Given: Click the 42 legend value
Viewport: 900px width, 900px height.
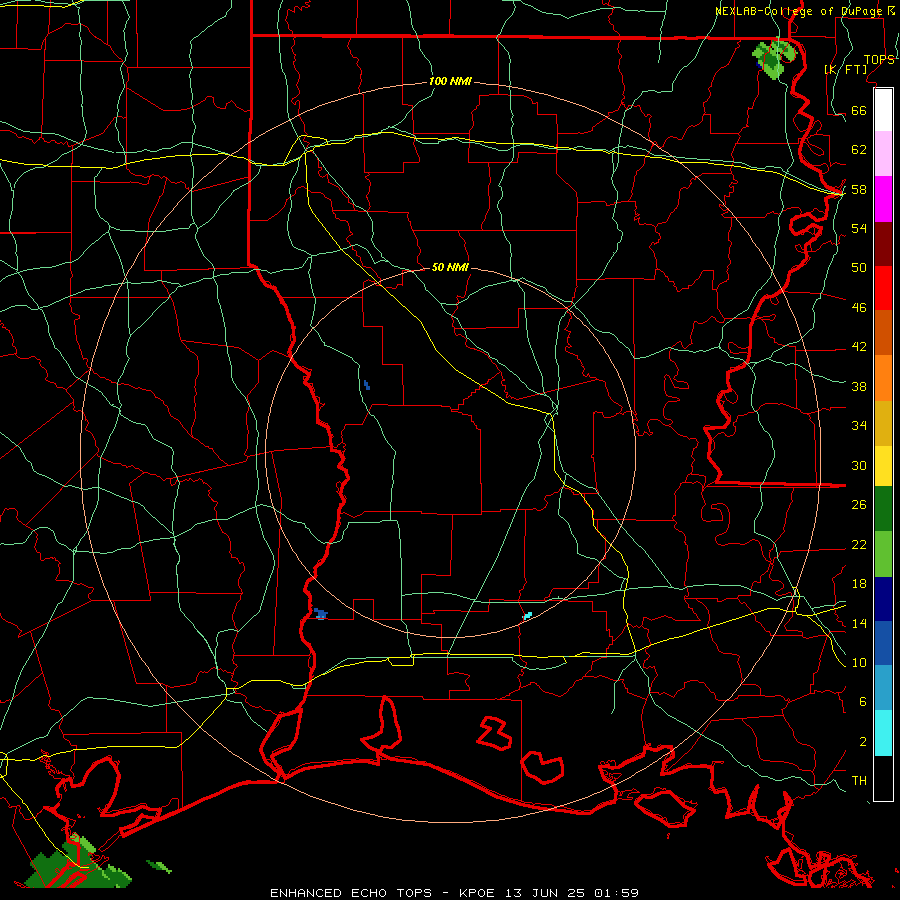Looking at the screenshot, I should click(x=859, y=346).
